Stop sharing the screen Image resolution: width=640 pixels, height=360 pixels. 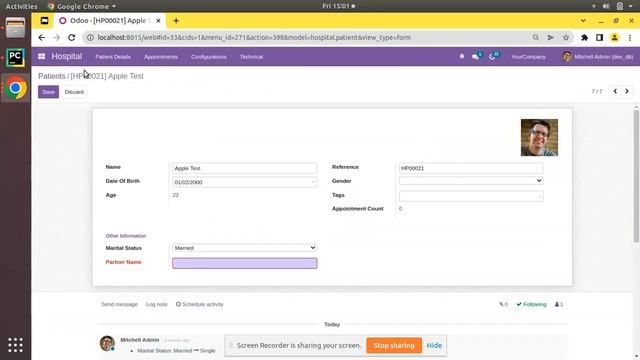pyautogui.click(x=394, y=345)
